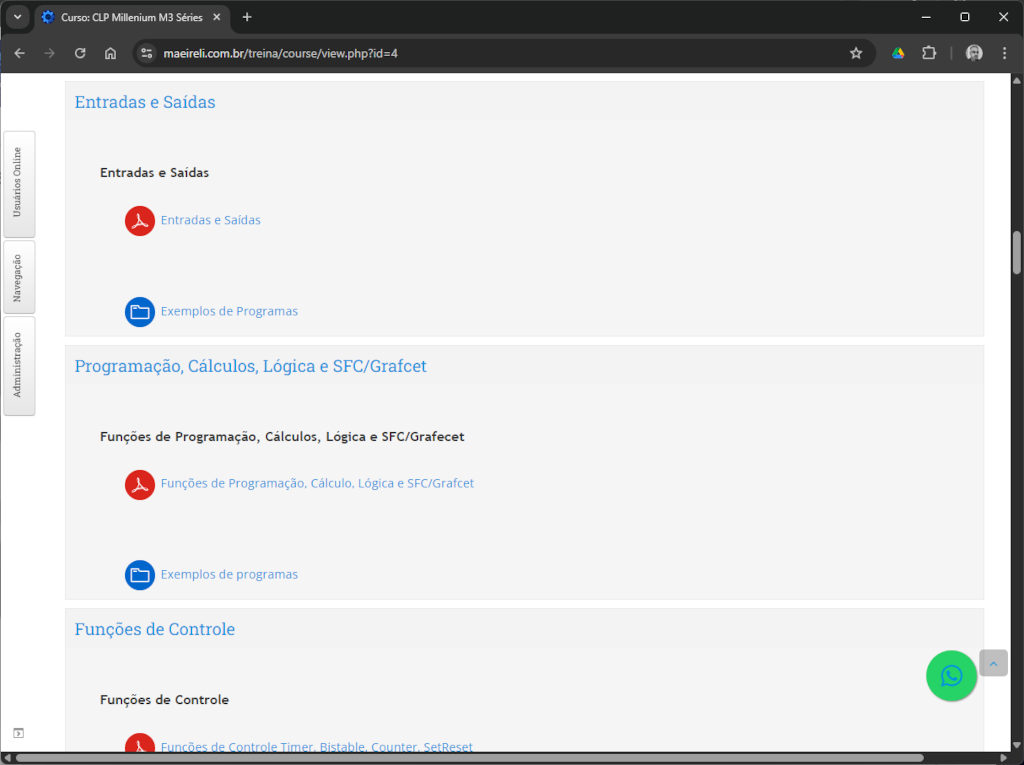Go forward in browser history
1024x765 pixels.
coord(50,54)
